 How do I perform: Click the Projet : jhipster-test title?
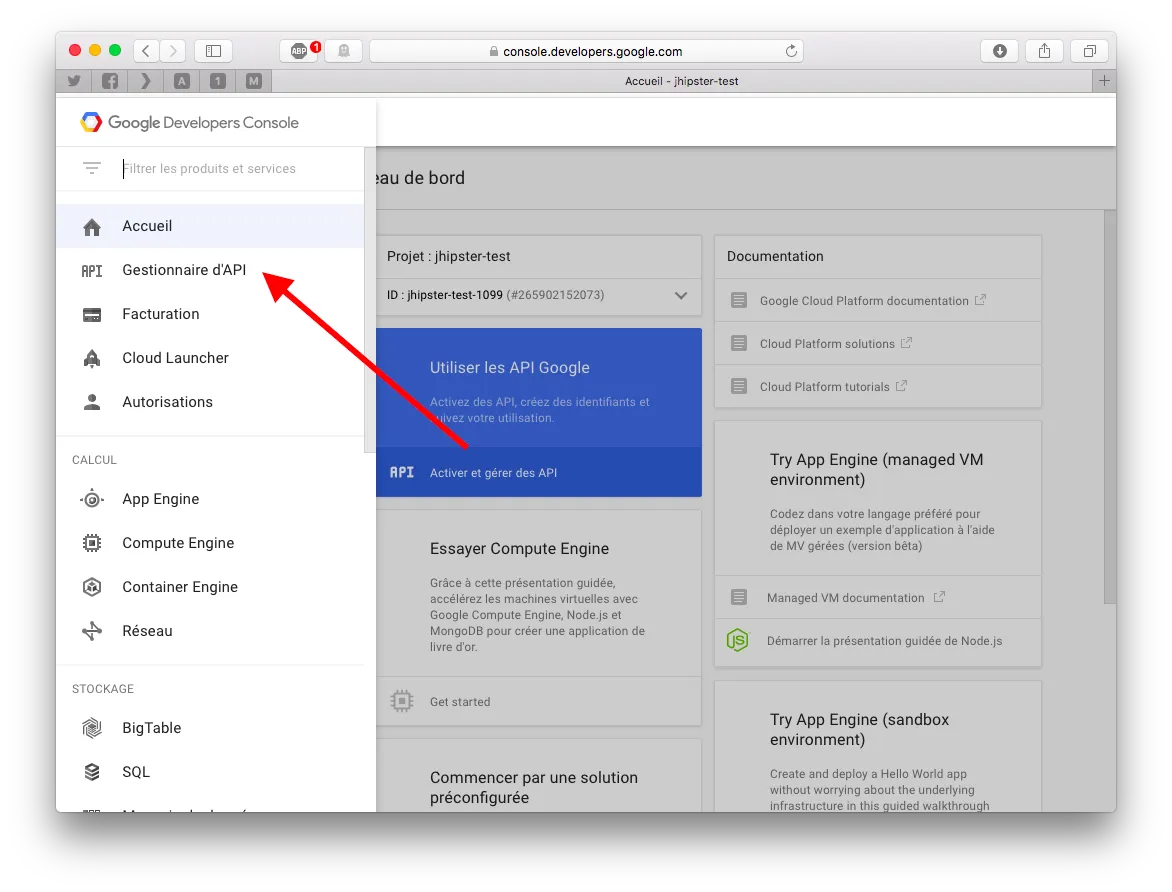point(448,256)
